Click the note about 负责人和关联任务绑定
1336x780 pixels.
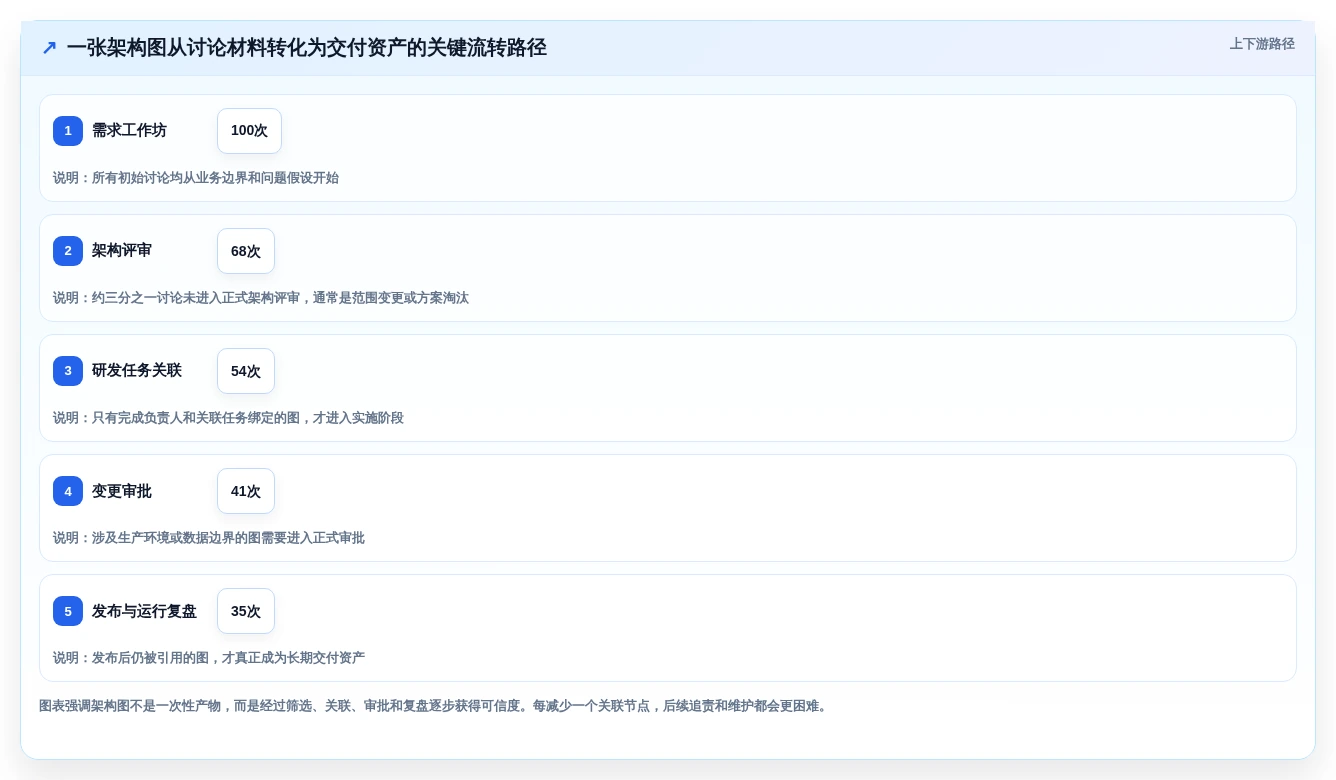pos(228,418)
